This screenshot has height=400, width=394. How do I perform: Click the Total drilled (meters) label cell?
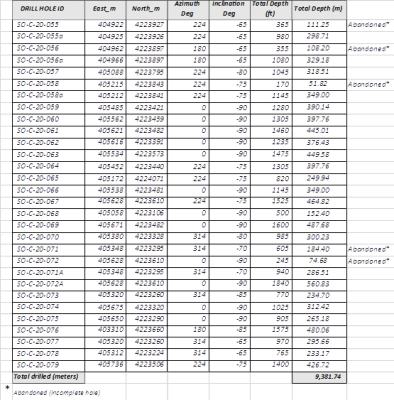coord(49,377)
